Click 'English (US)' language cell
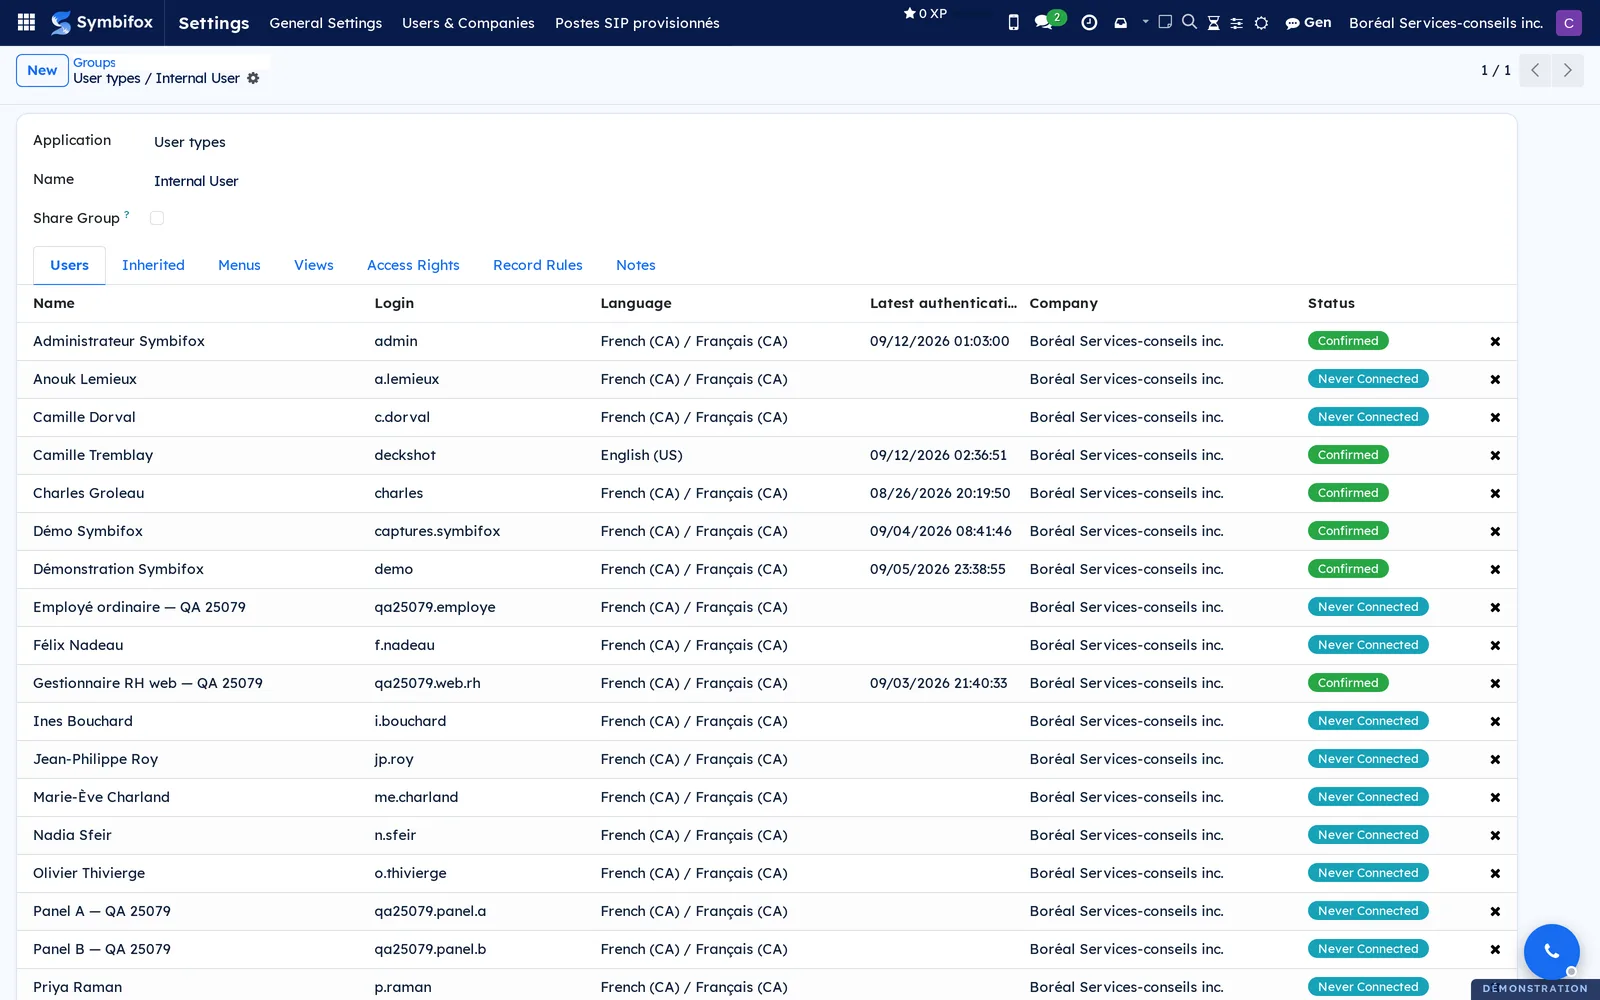Image resolution: width=1600 pixels, height=1000 pixels. [641, 455]
